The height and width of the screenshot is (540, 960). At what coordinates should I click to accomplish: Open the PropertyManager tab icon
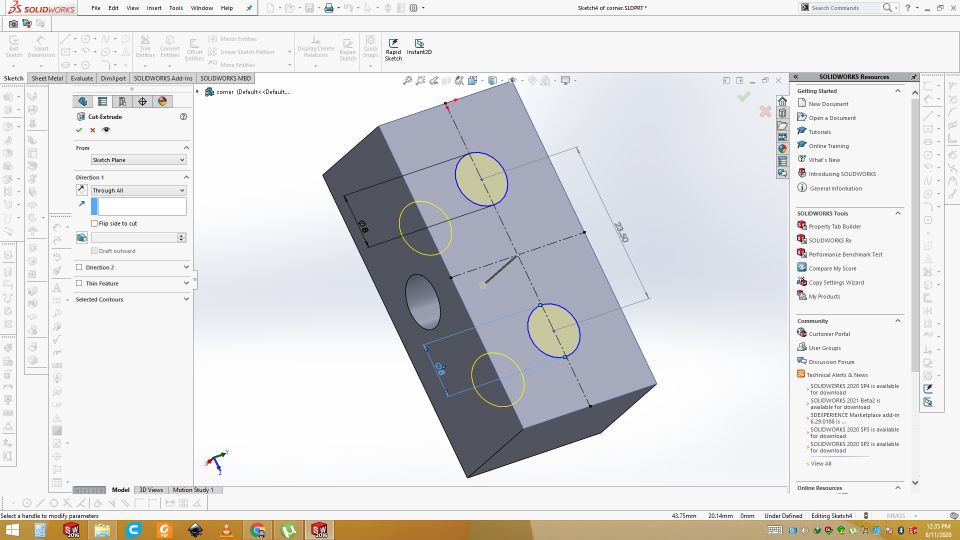click(x=102, y=102)
